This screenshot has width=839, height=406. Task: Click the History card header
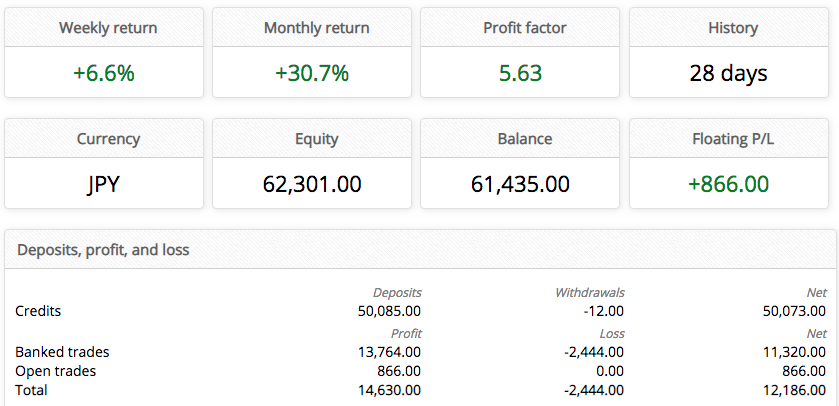(733, 28)
